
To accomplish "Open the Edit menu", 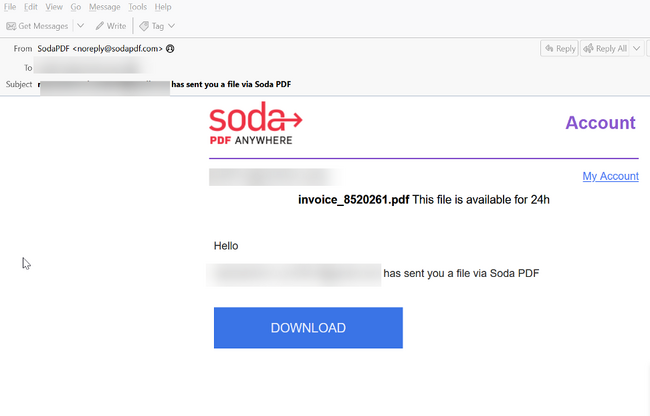I will [x=31, y=7].
